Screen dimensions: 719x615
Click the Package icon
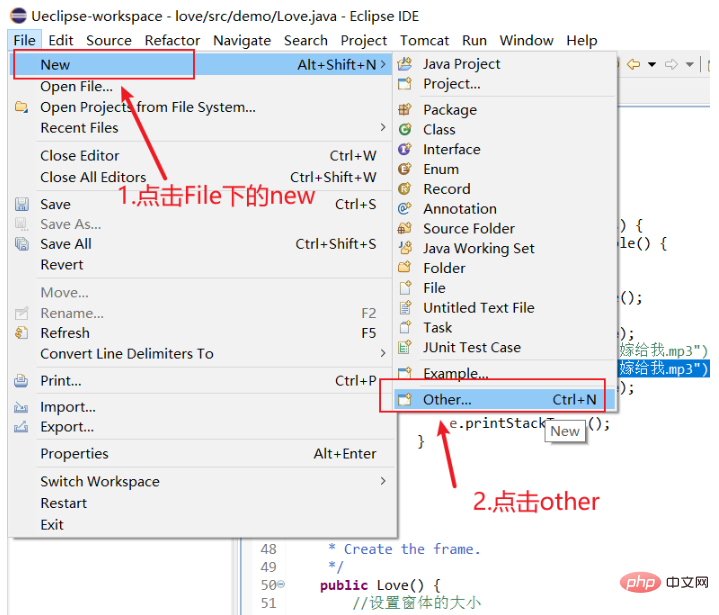tap(404, 110)
